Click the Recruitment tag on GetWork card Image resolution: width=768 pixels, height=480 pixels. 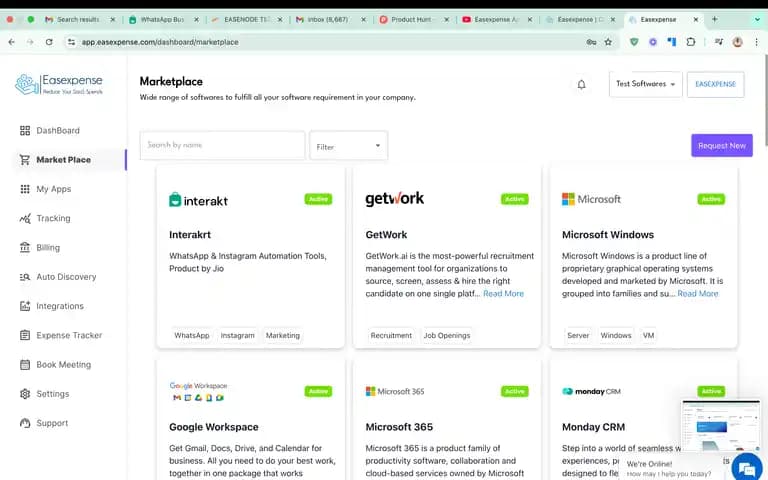pyautogui.click(x=391, y=336)
